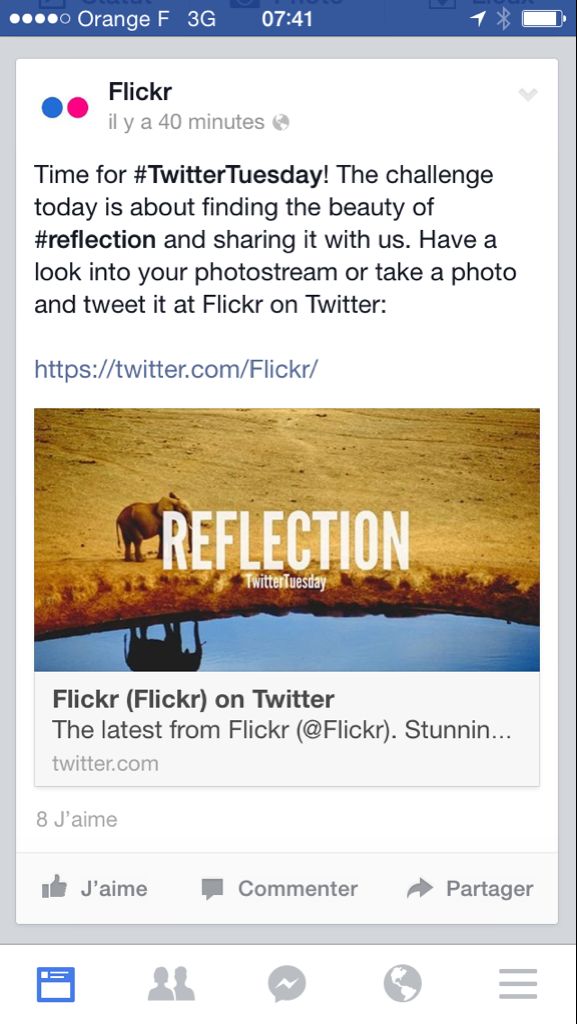Tap the #reflection hashtag
The image size is (577, 1024).
tap(95, 240)
